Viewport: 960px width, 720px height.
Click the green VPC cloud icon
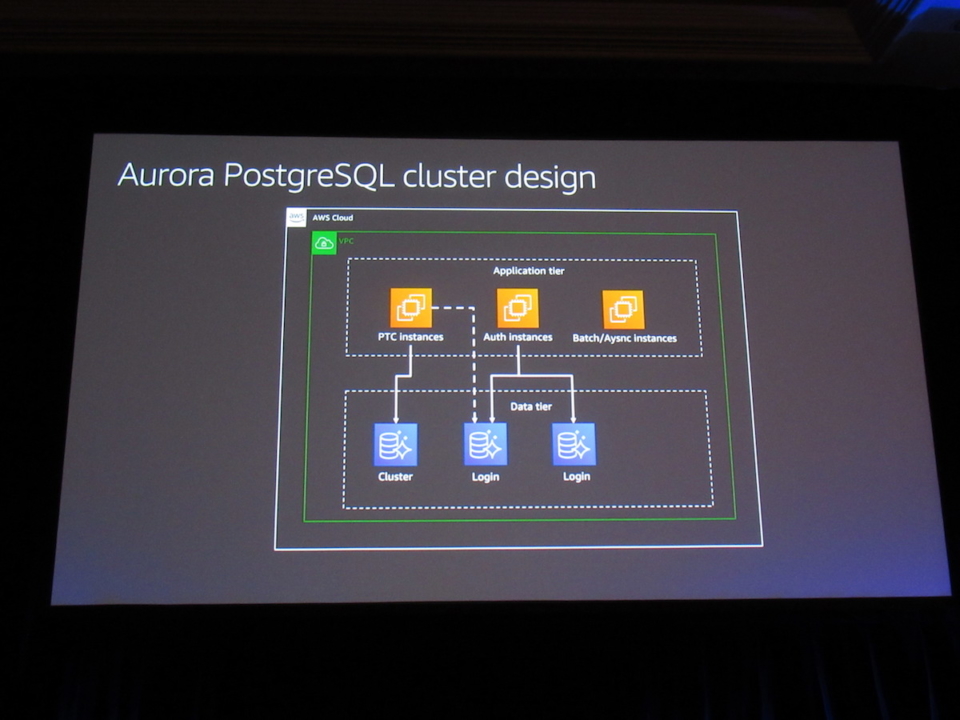pyautogui.click(x=324, y=244)
